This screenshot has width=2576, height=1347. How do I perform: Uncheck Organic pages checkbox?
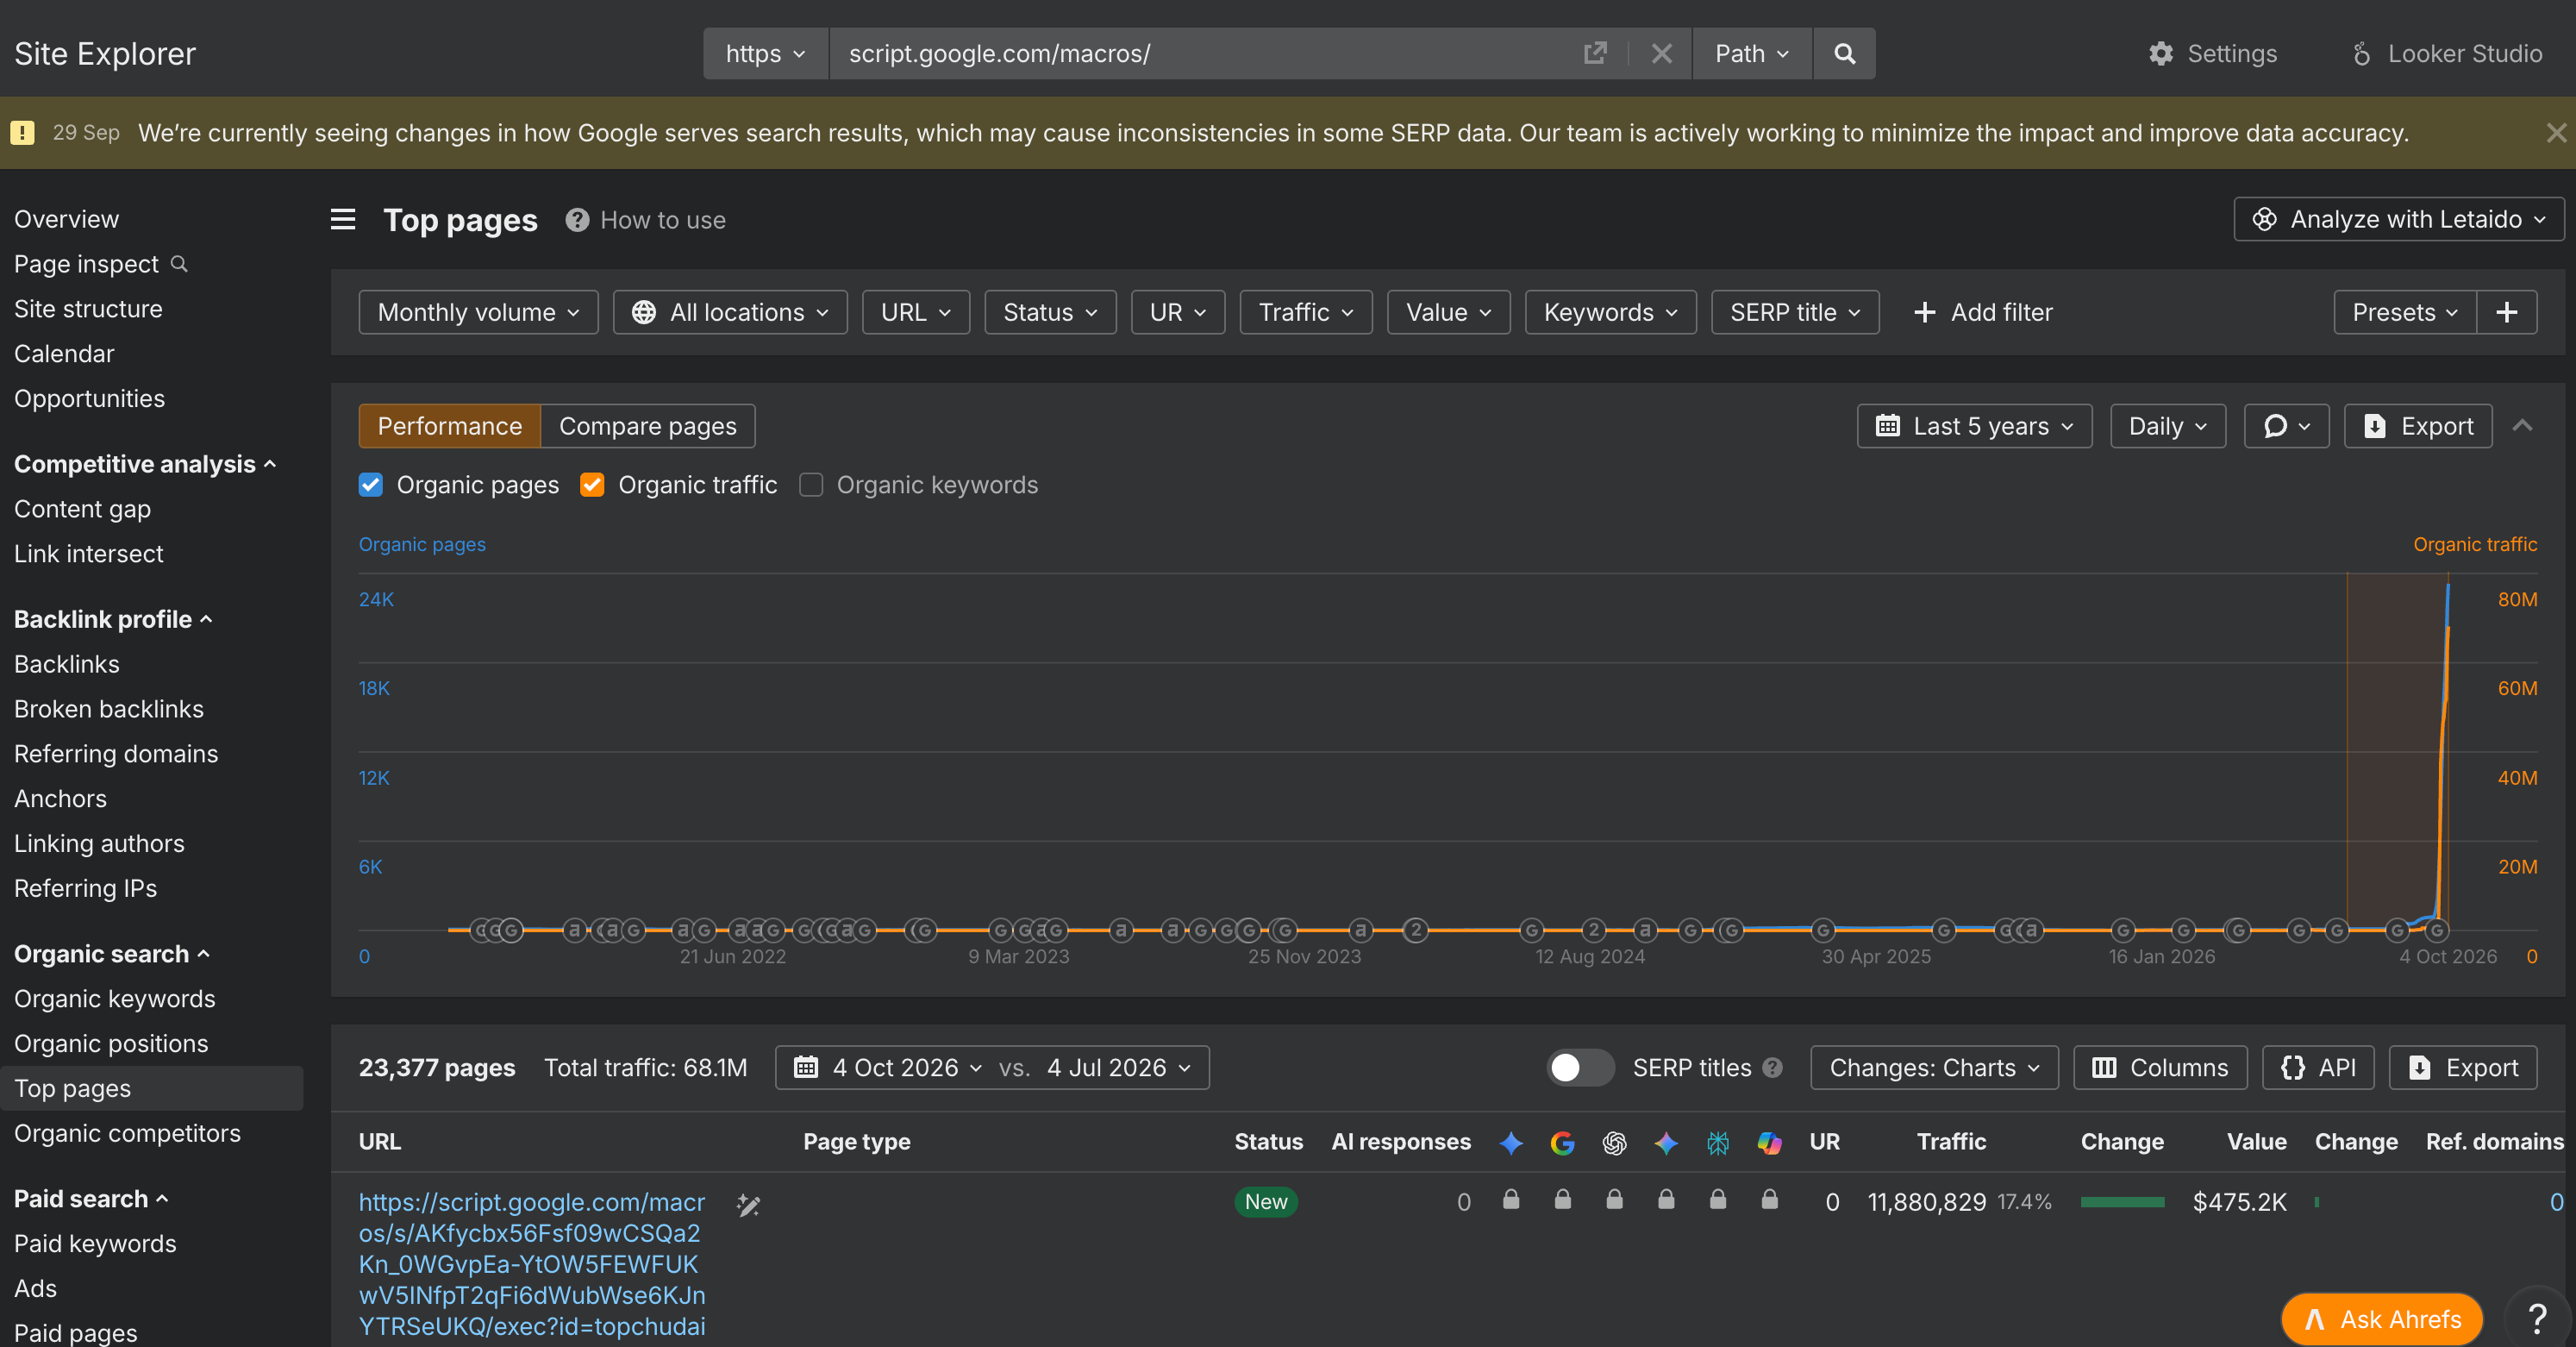371,485
